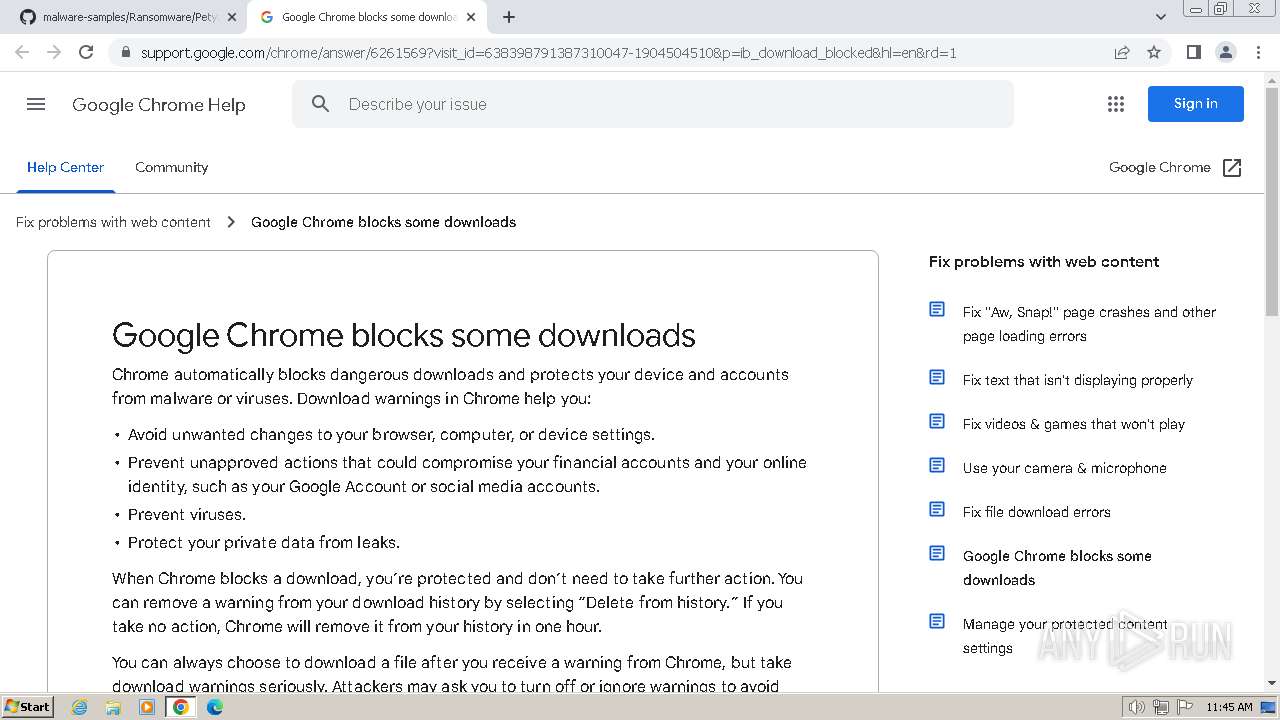Open the tab search dropdown arrow
The width and height of the screenshot is (1280, 720).
(x=1160, y=17)
